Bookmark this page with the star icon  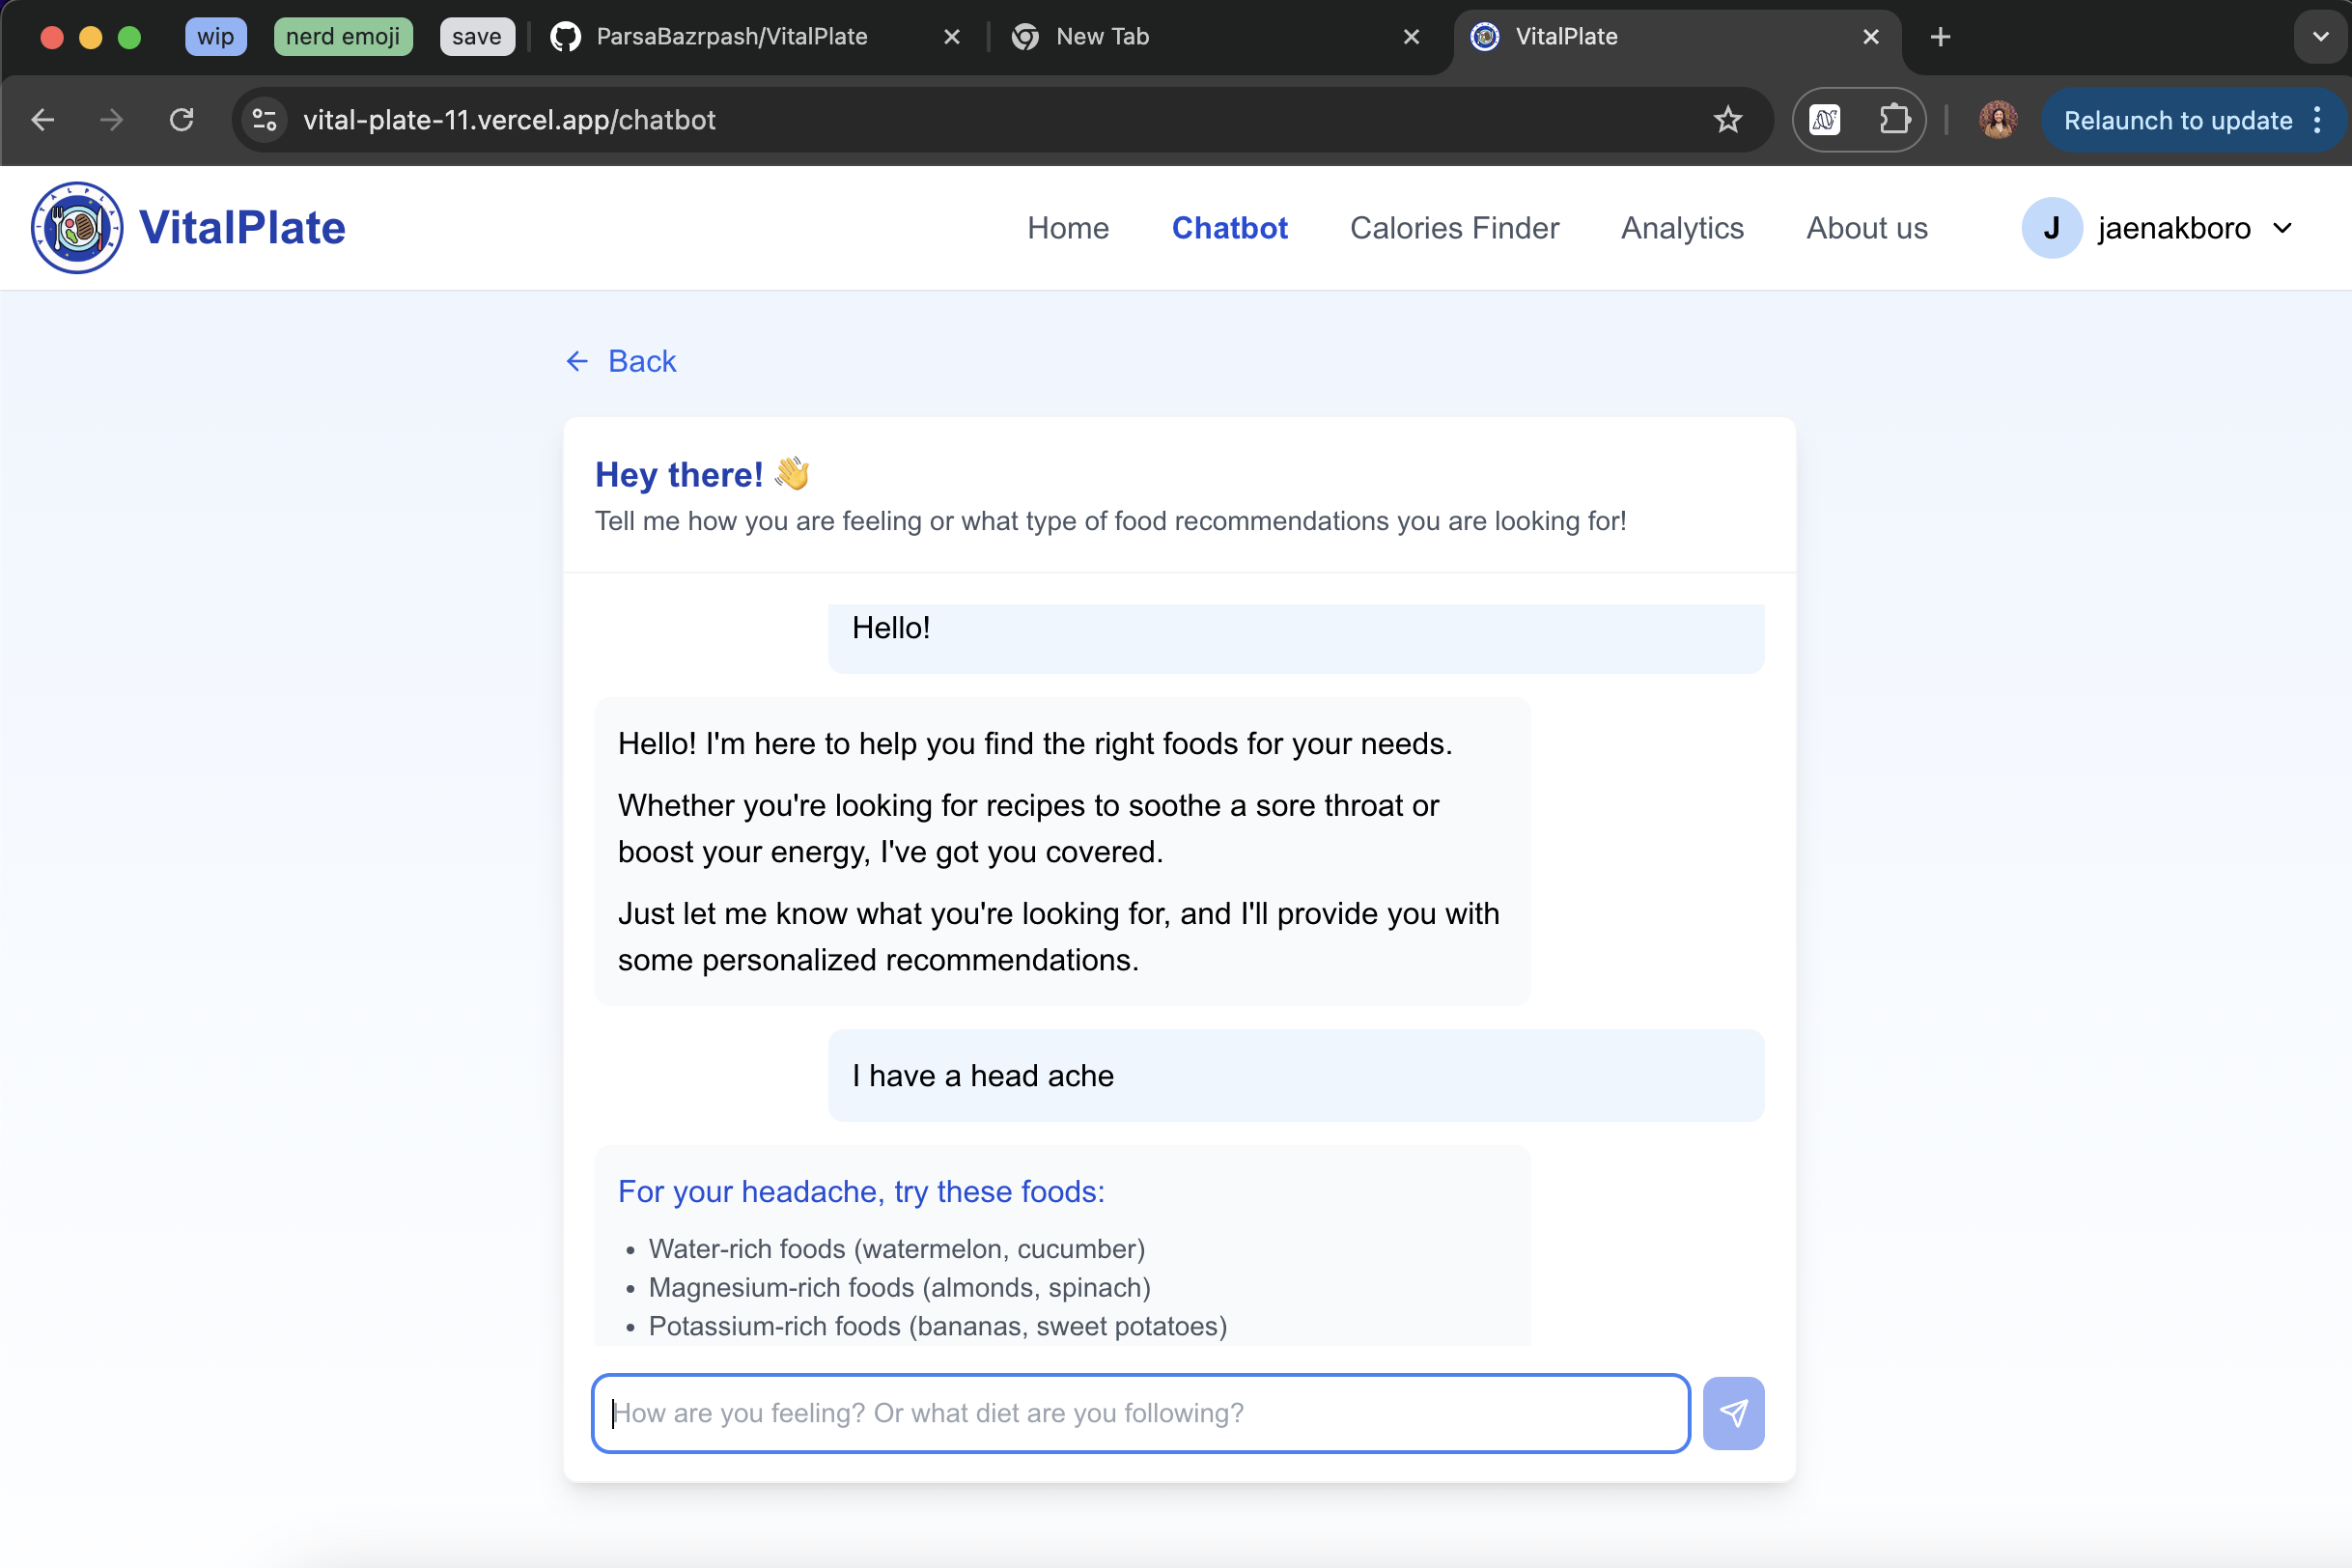1727,120
